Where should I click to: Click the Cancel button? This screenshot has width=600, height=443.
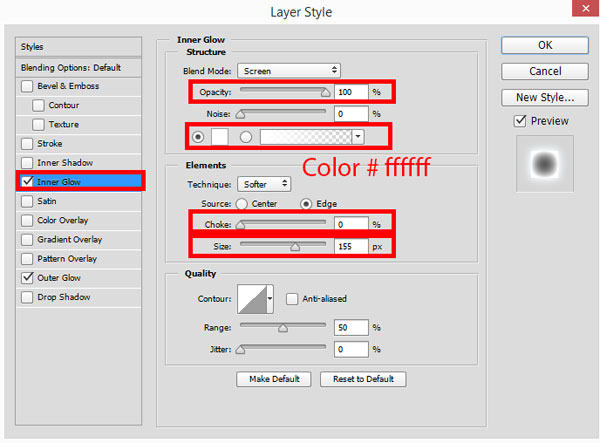point(545,71)
